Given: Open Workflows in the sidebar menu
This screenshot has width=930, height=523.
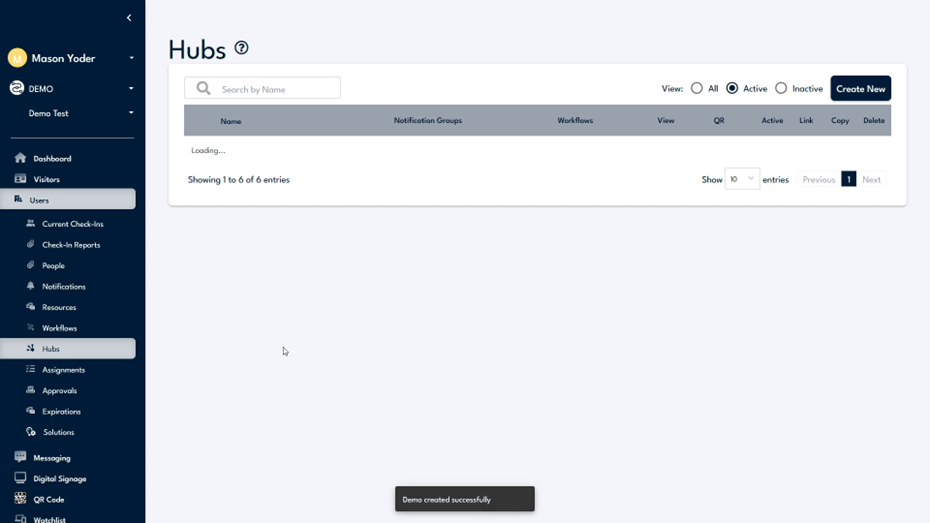Looking at the screenshot, I should tap(59, 328).
